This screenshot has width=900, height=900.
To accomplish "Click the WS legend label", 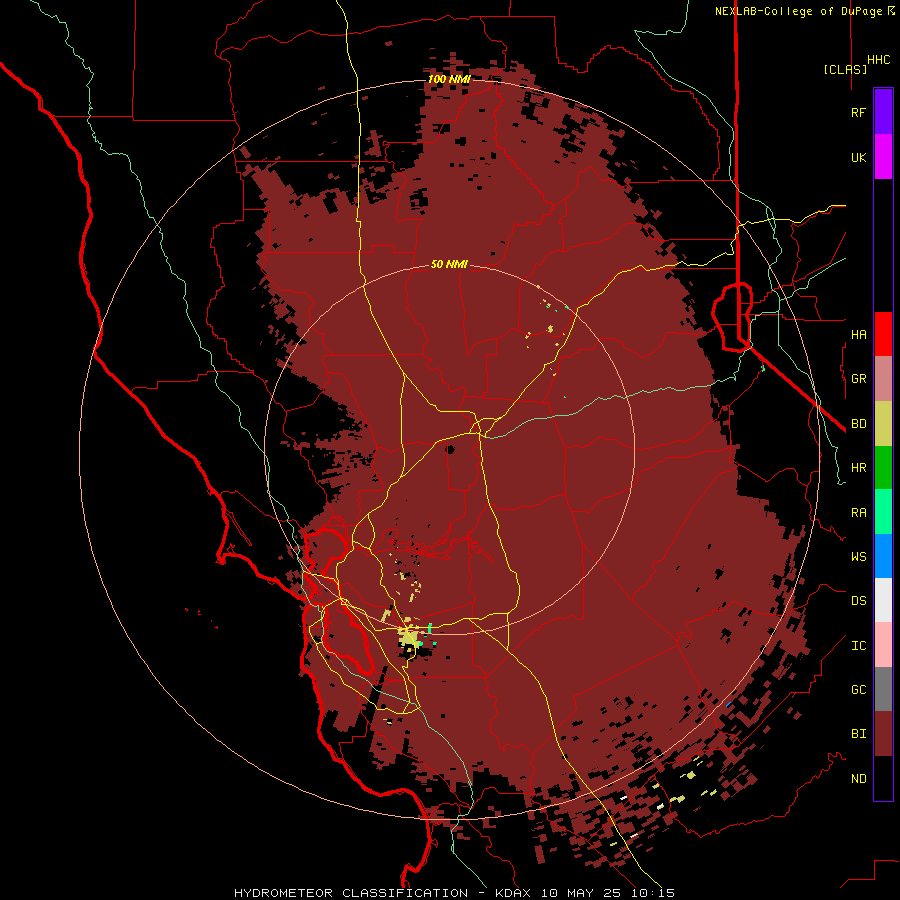I will [858, 557].
